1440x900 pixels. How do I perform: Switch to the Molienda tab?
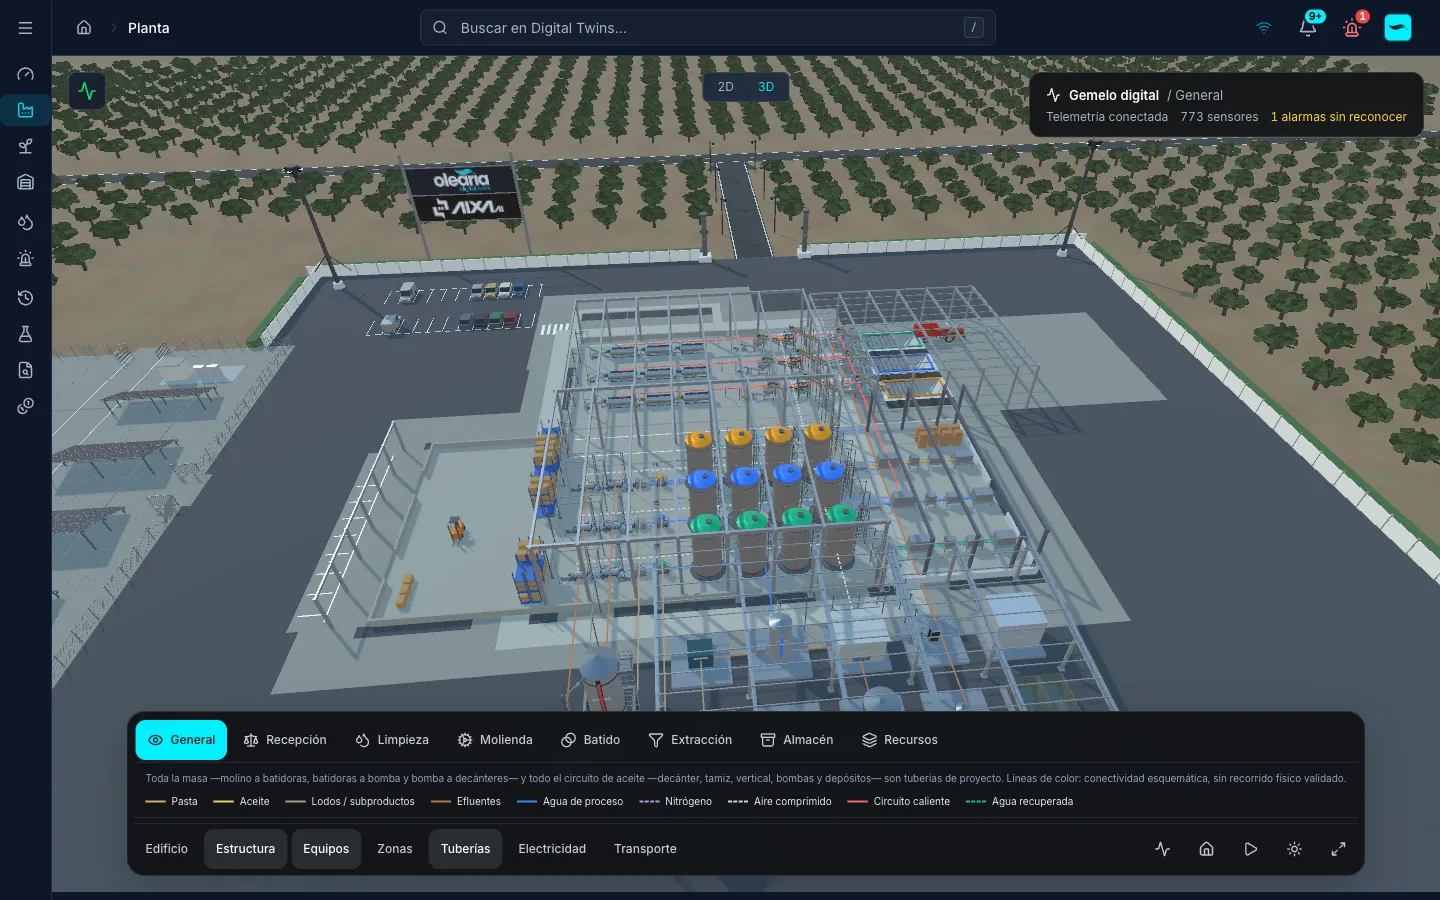(495, 740)
